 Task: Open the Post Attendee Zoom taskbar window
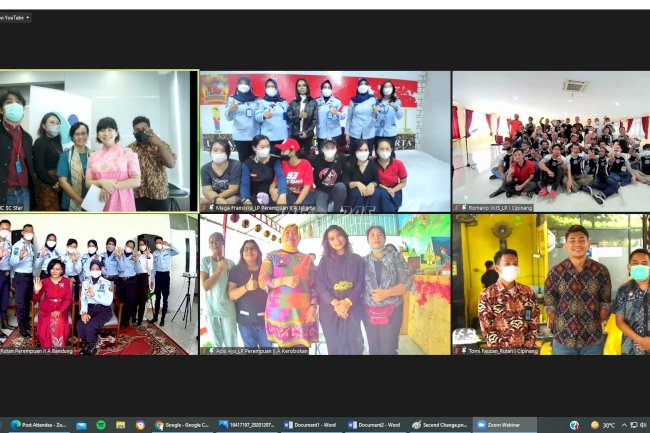click(40, 425)
